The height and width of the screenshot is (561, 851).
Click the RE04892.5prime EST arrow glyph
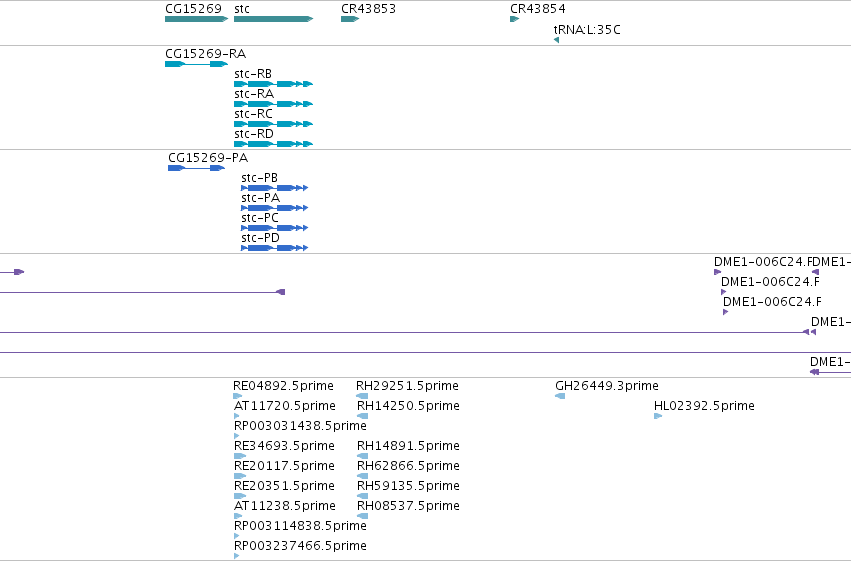[238, 396]
